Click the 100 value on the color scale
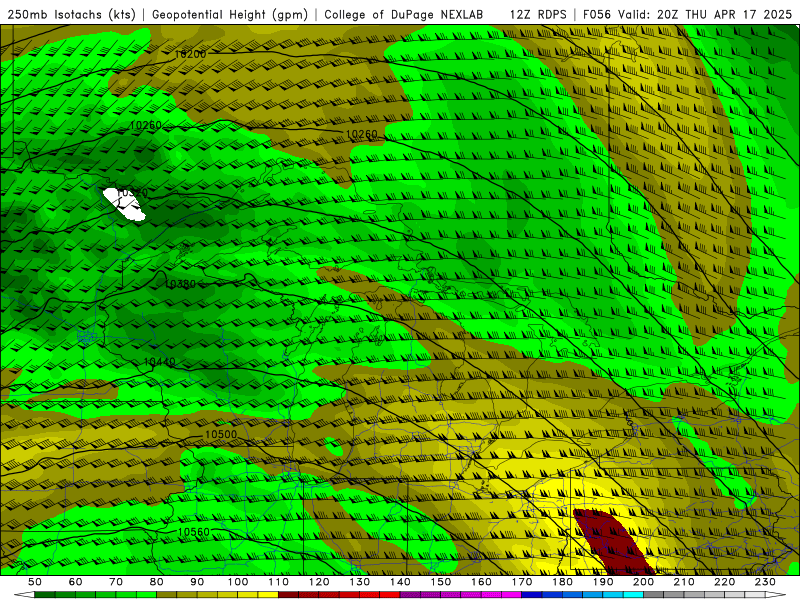The width and height of the screenshot is (800, 600). [x=238, y=582]
